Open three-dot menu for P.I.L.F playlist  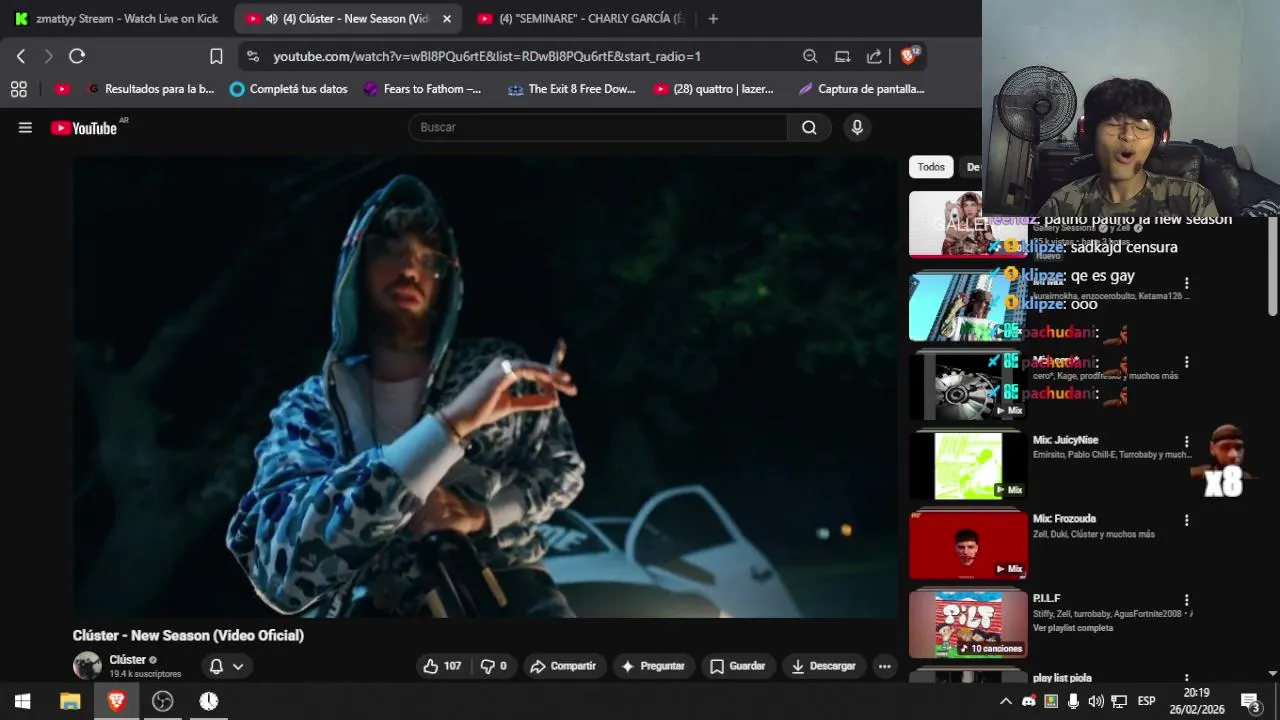(x=1187, y=599)
